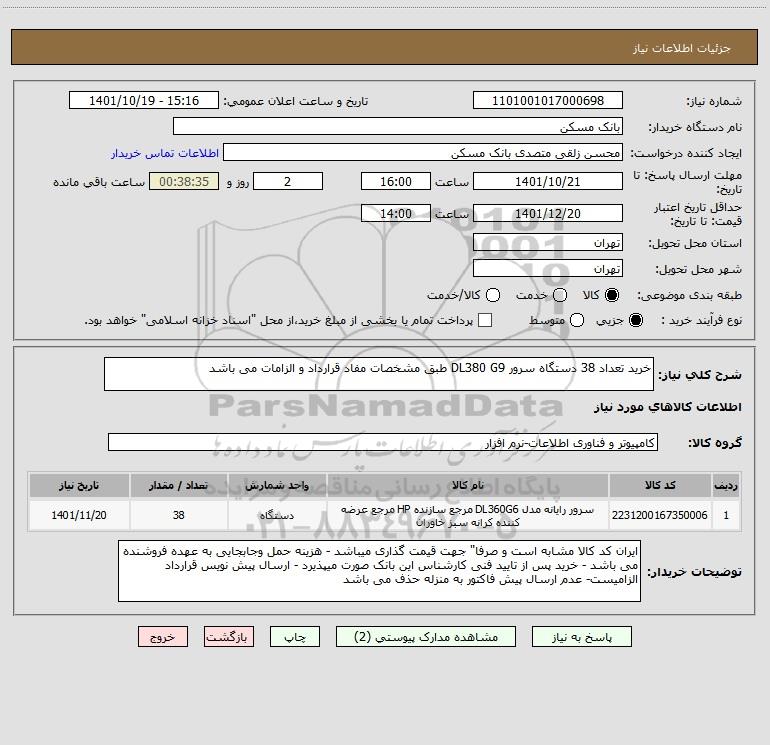Click the شماره نیاز field 1101001017000698
This screenshot has height=745, width=770.
pos(548,101)
